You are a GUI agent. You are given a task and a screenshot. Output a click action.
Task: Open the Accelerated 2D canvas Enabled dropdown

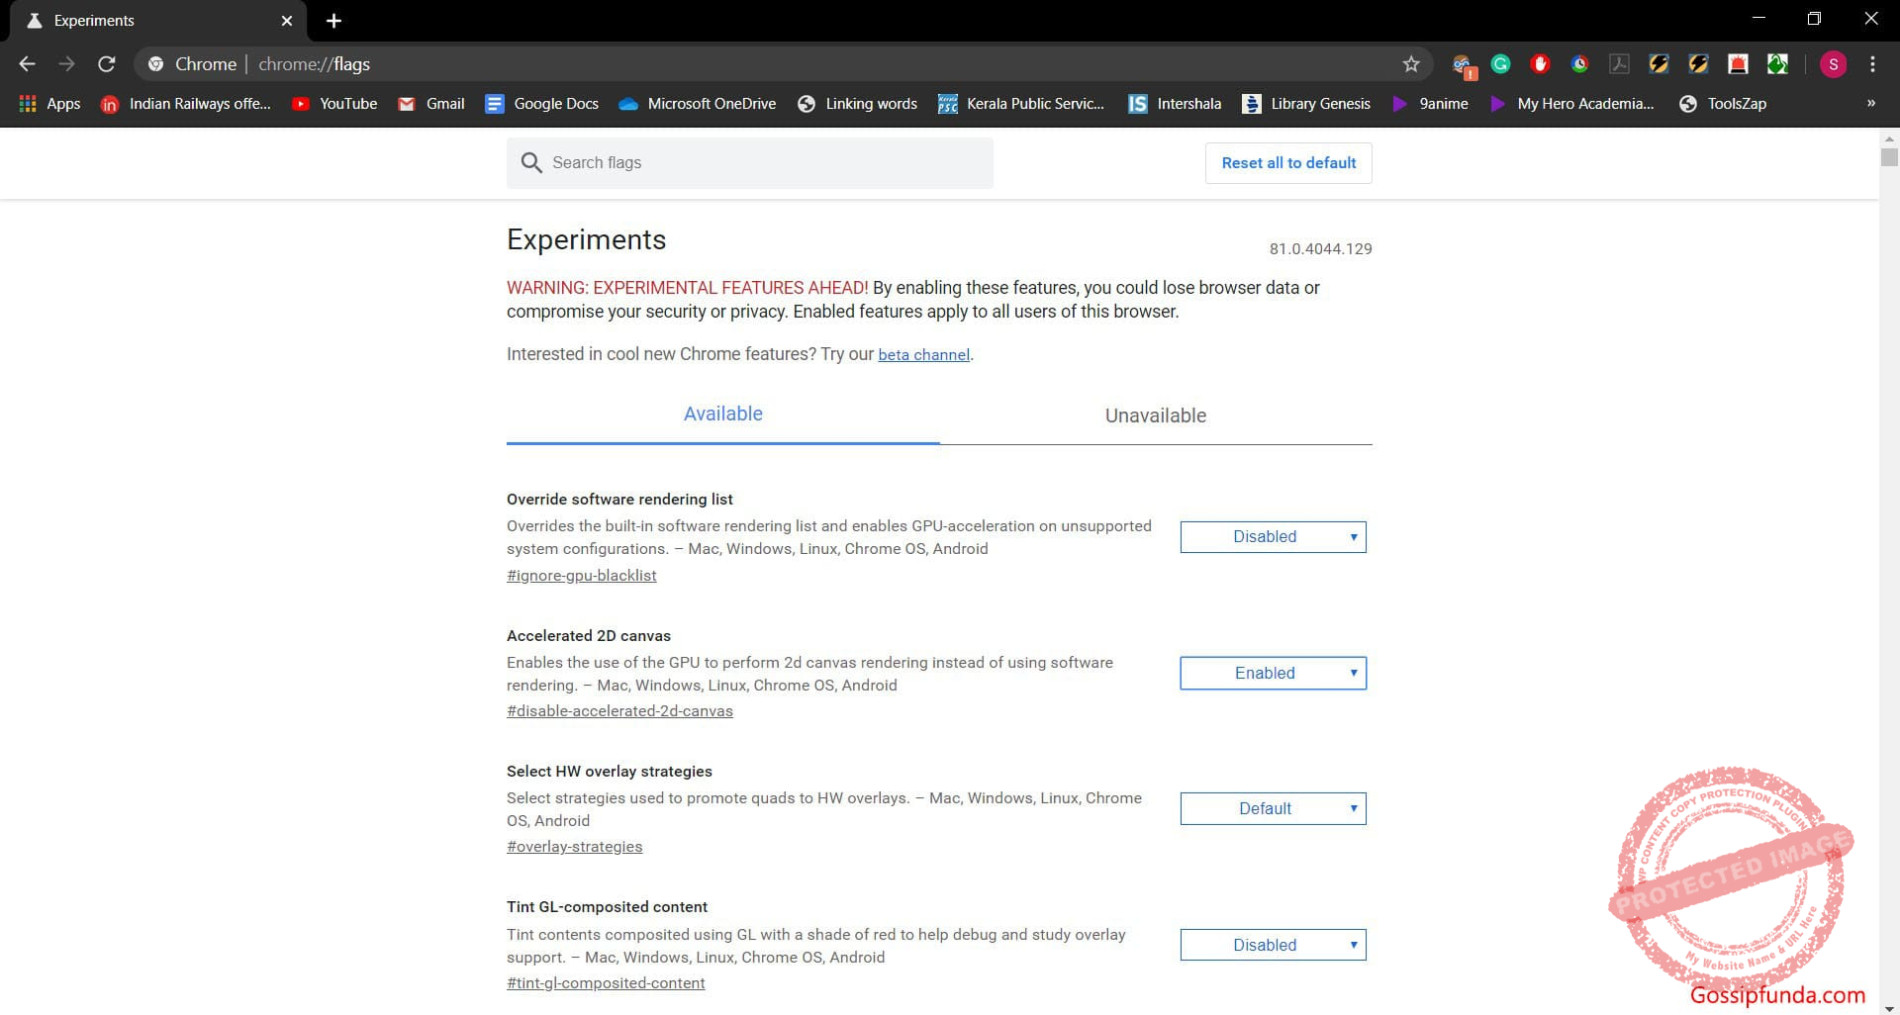[x=1272, y=673]
